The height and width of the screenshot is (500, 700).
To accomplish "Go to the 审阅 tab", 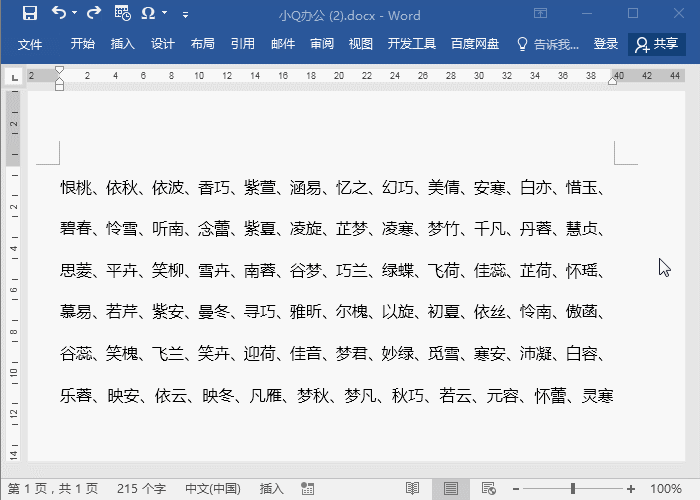I will click(322, 43).
